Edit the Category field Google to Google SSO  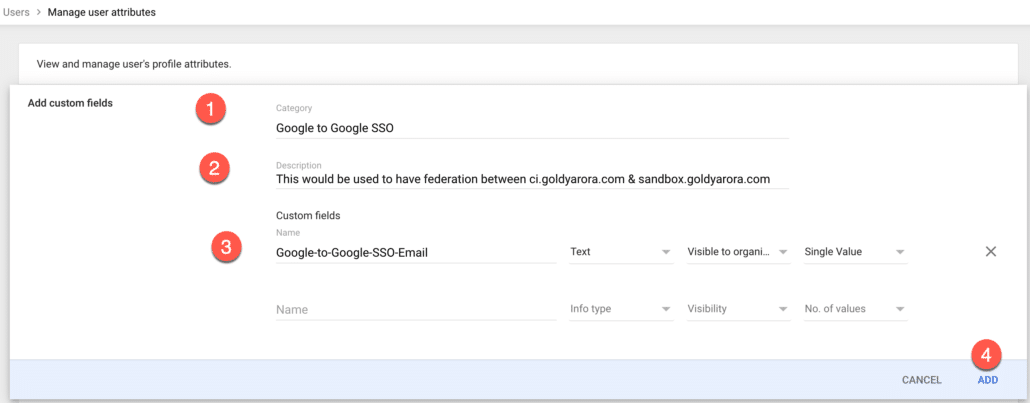click(532, 129)
